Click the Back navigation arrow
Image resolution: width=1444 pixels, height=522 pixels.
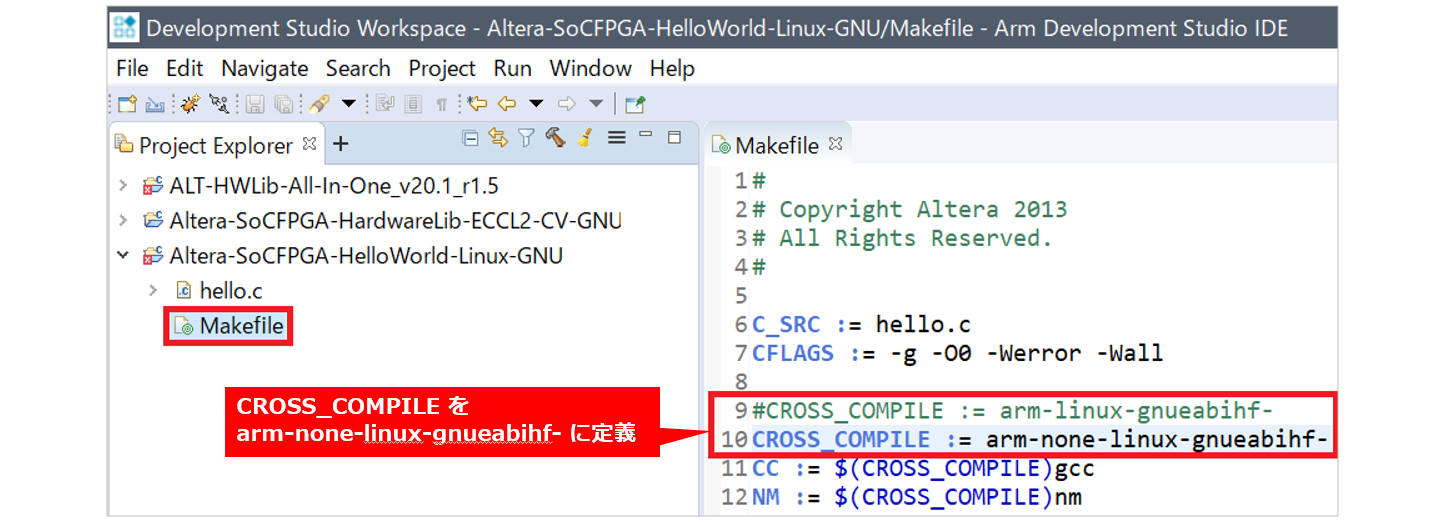pyautogui.click(x=507, y=103)
